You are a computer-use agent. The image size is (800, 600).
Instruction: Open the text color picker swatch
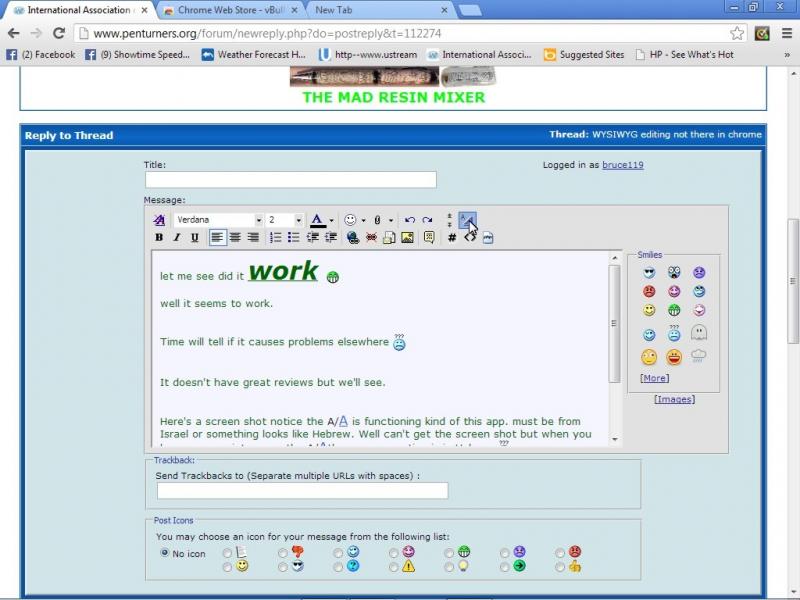[x=317, y=220]
